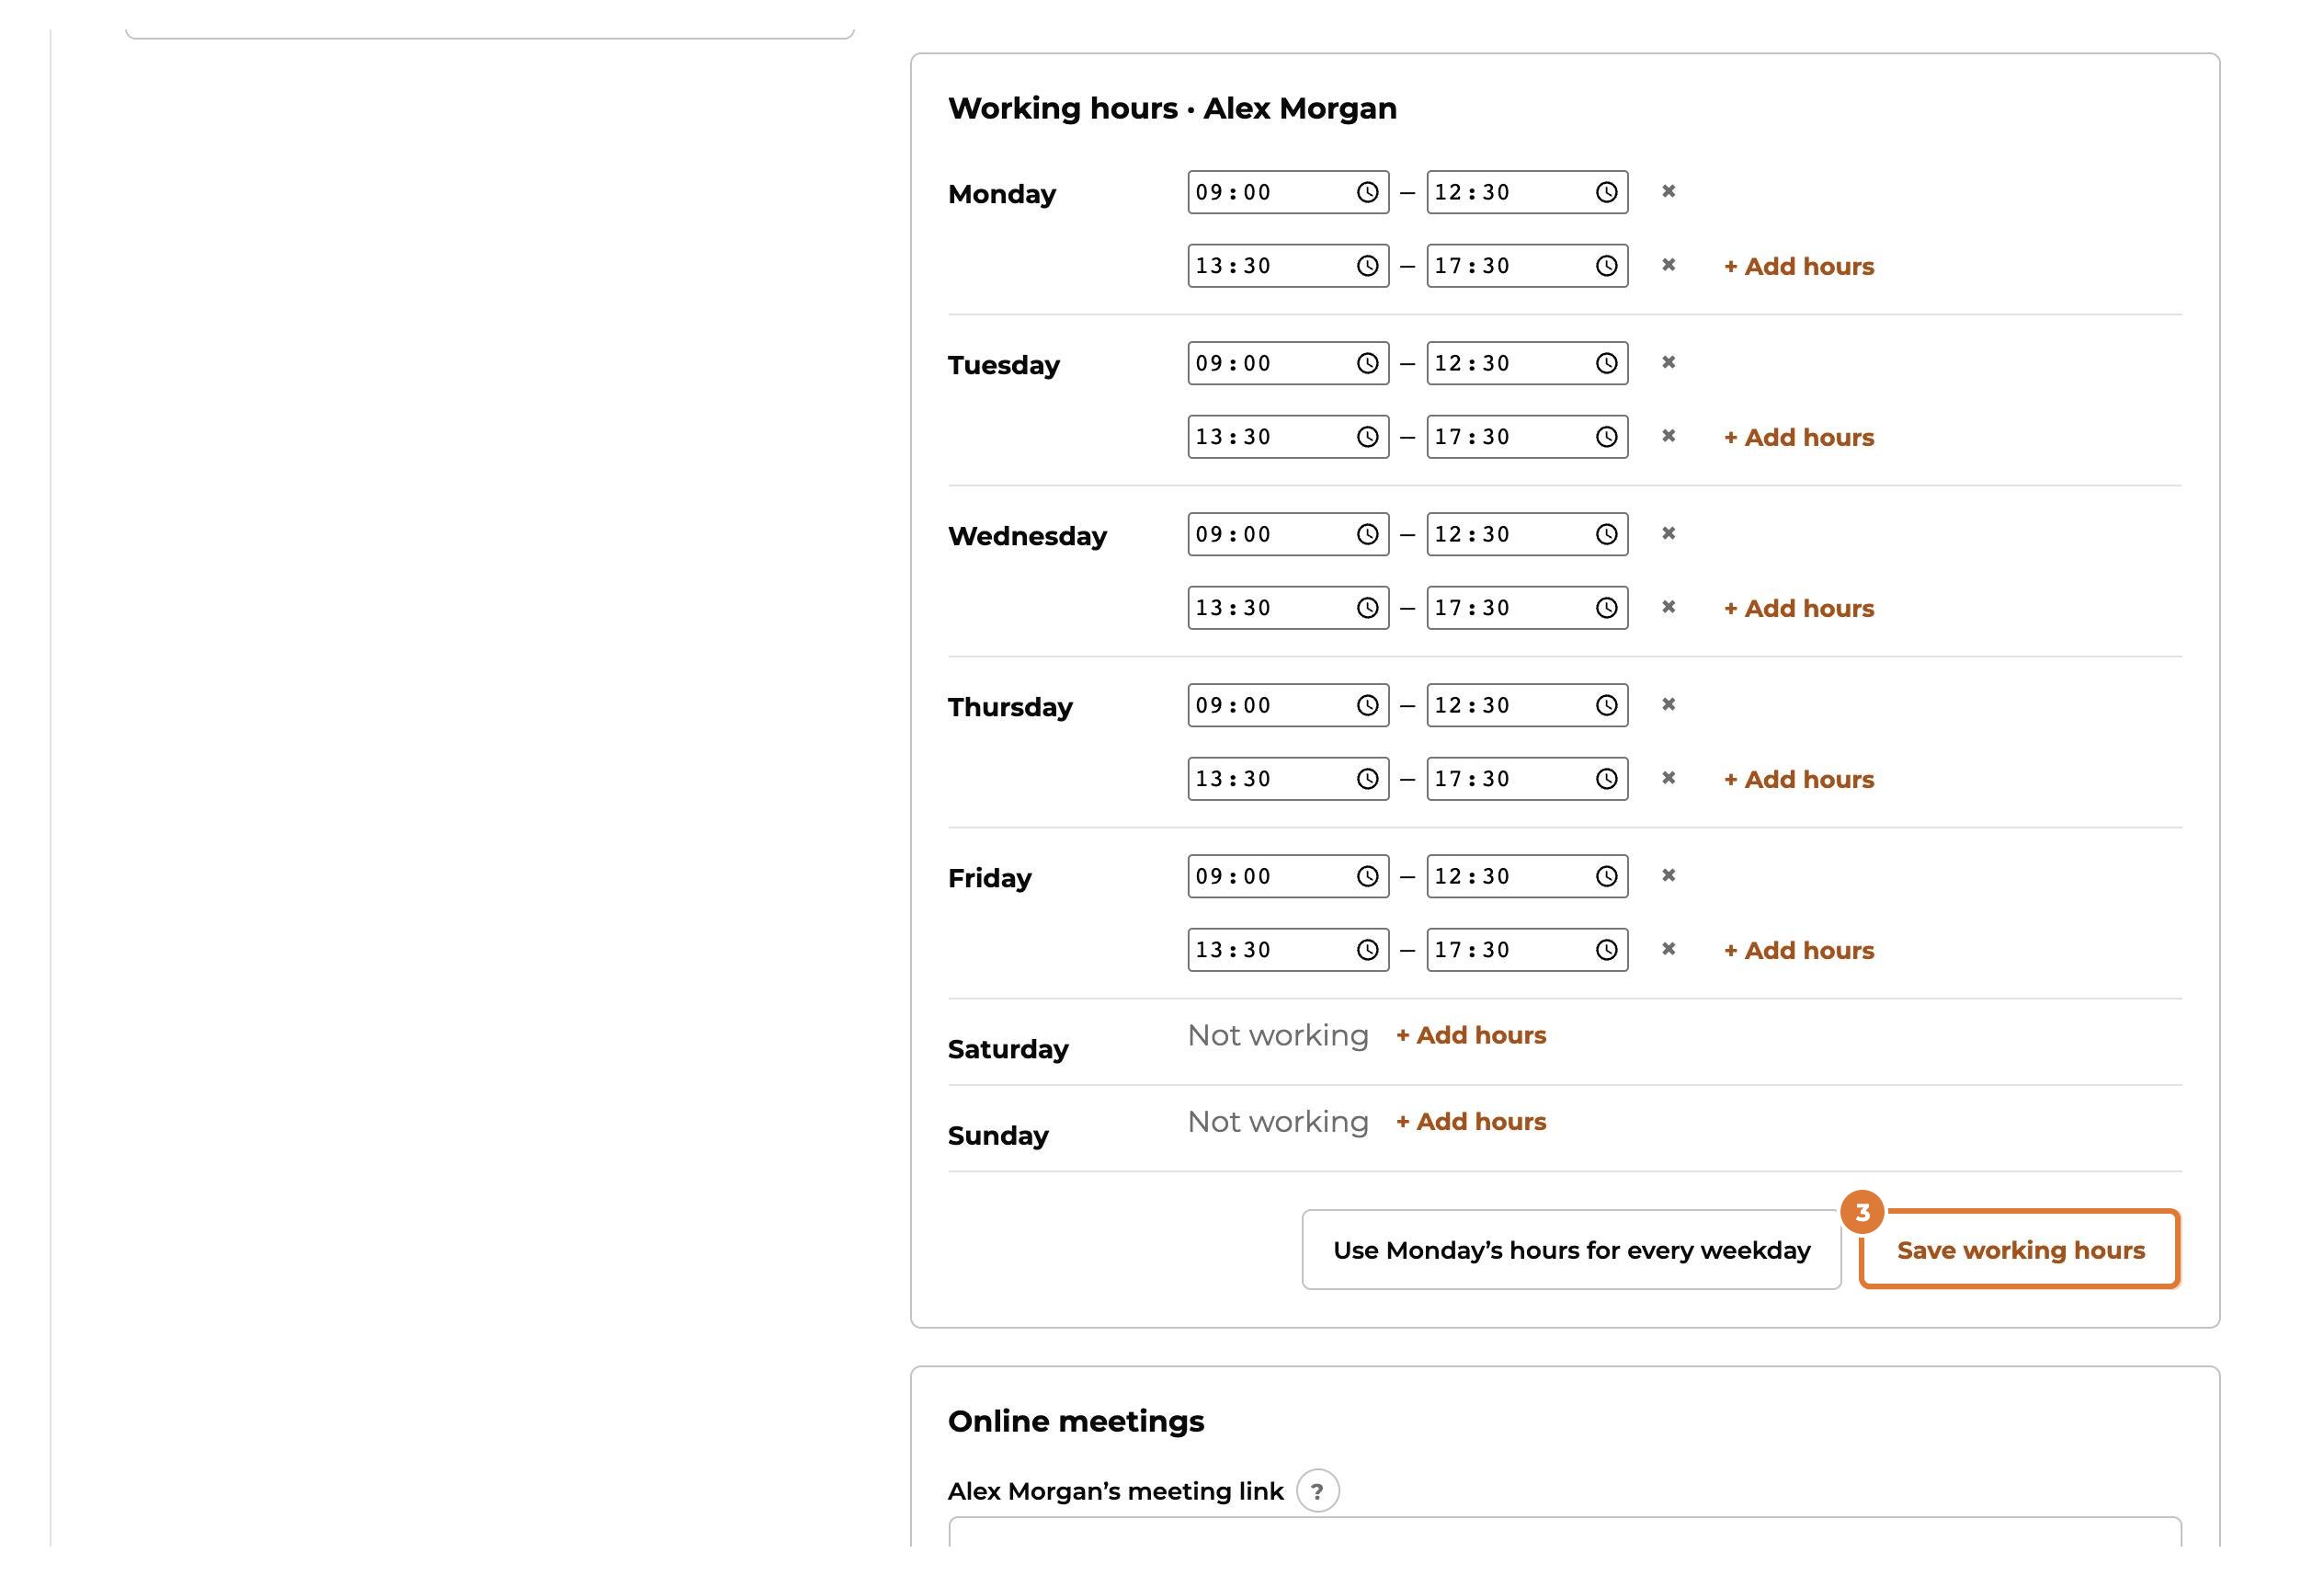Remove Monday's 13:30–17:30 time slot
Screen dimensions: 2324x1576
click(1668, 265)
